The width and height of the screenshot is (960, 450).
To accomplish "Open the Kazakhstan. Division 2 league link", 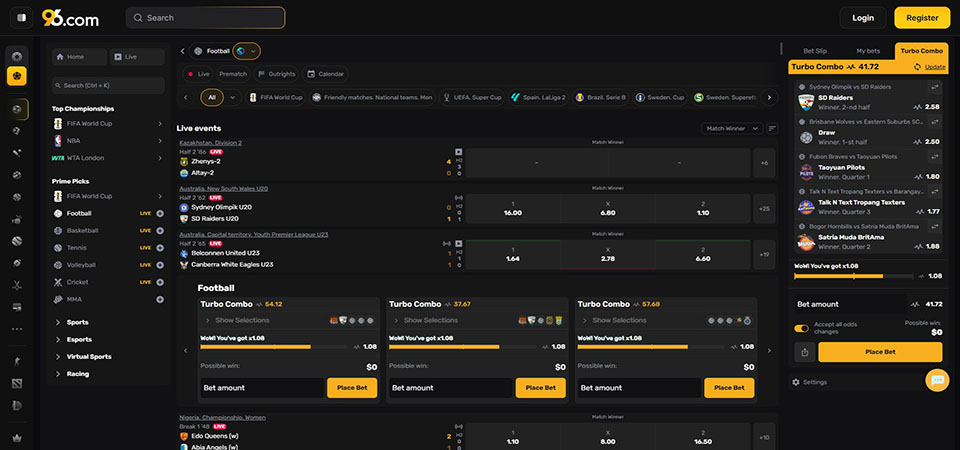I will 211,143.
